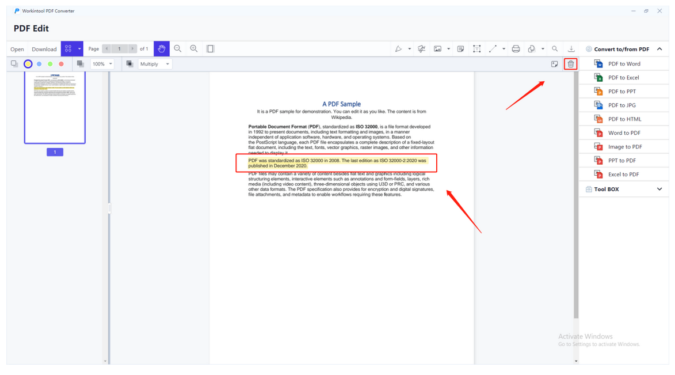Image resolution: width=675 pixels, height=375 pixels.
Task: Click the zoom in magnifier
Action: [x=194, y=49]
